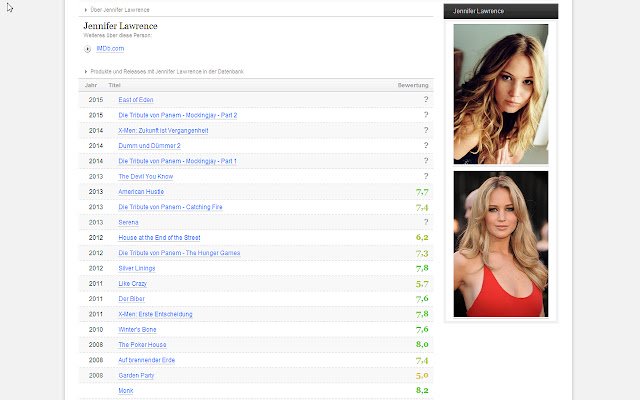
Task: Open The Poker House link
Action: click(x=142, y=345)
